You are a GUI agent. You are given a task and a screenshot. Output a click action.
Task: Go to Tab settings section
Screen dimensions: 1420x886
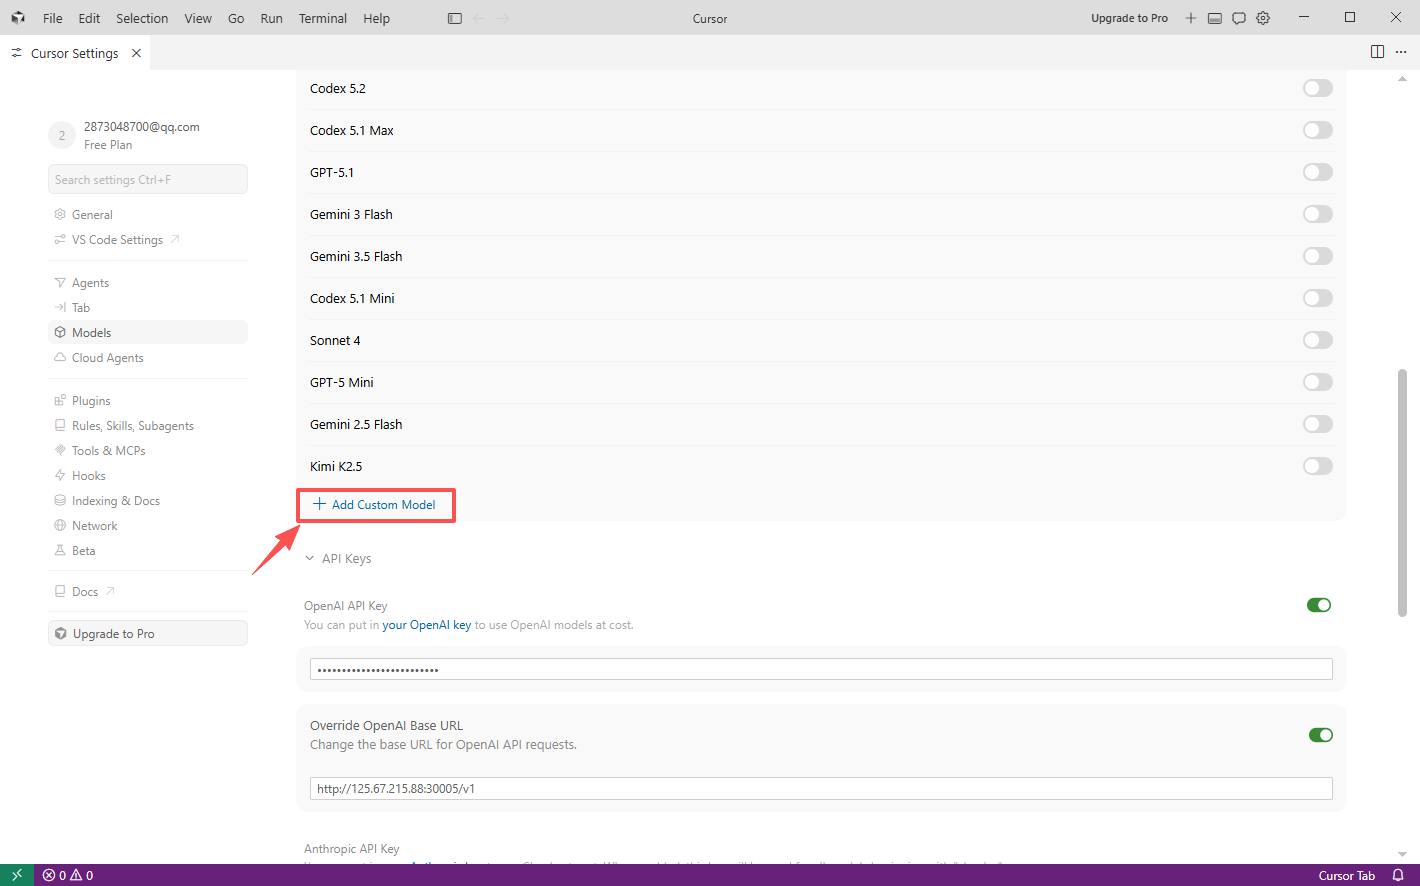pos(148,308)
